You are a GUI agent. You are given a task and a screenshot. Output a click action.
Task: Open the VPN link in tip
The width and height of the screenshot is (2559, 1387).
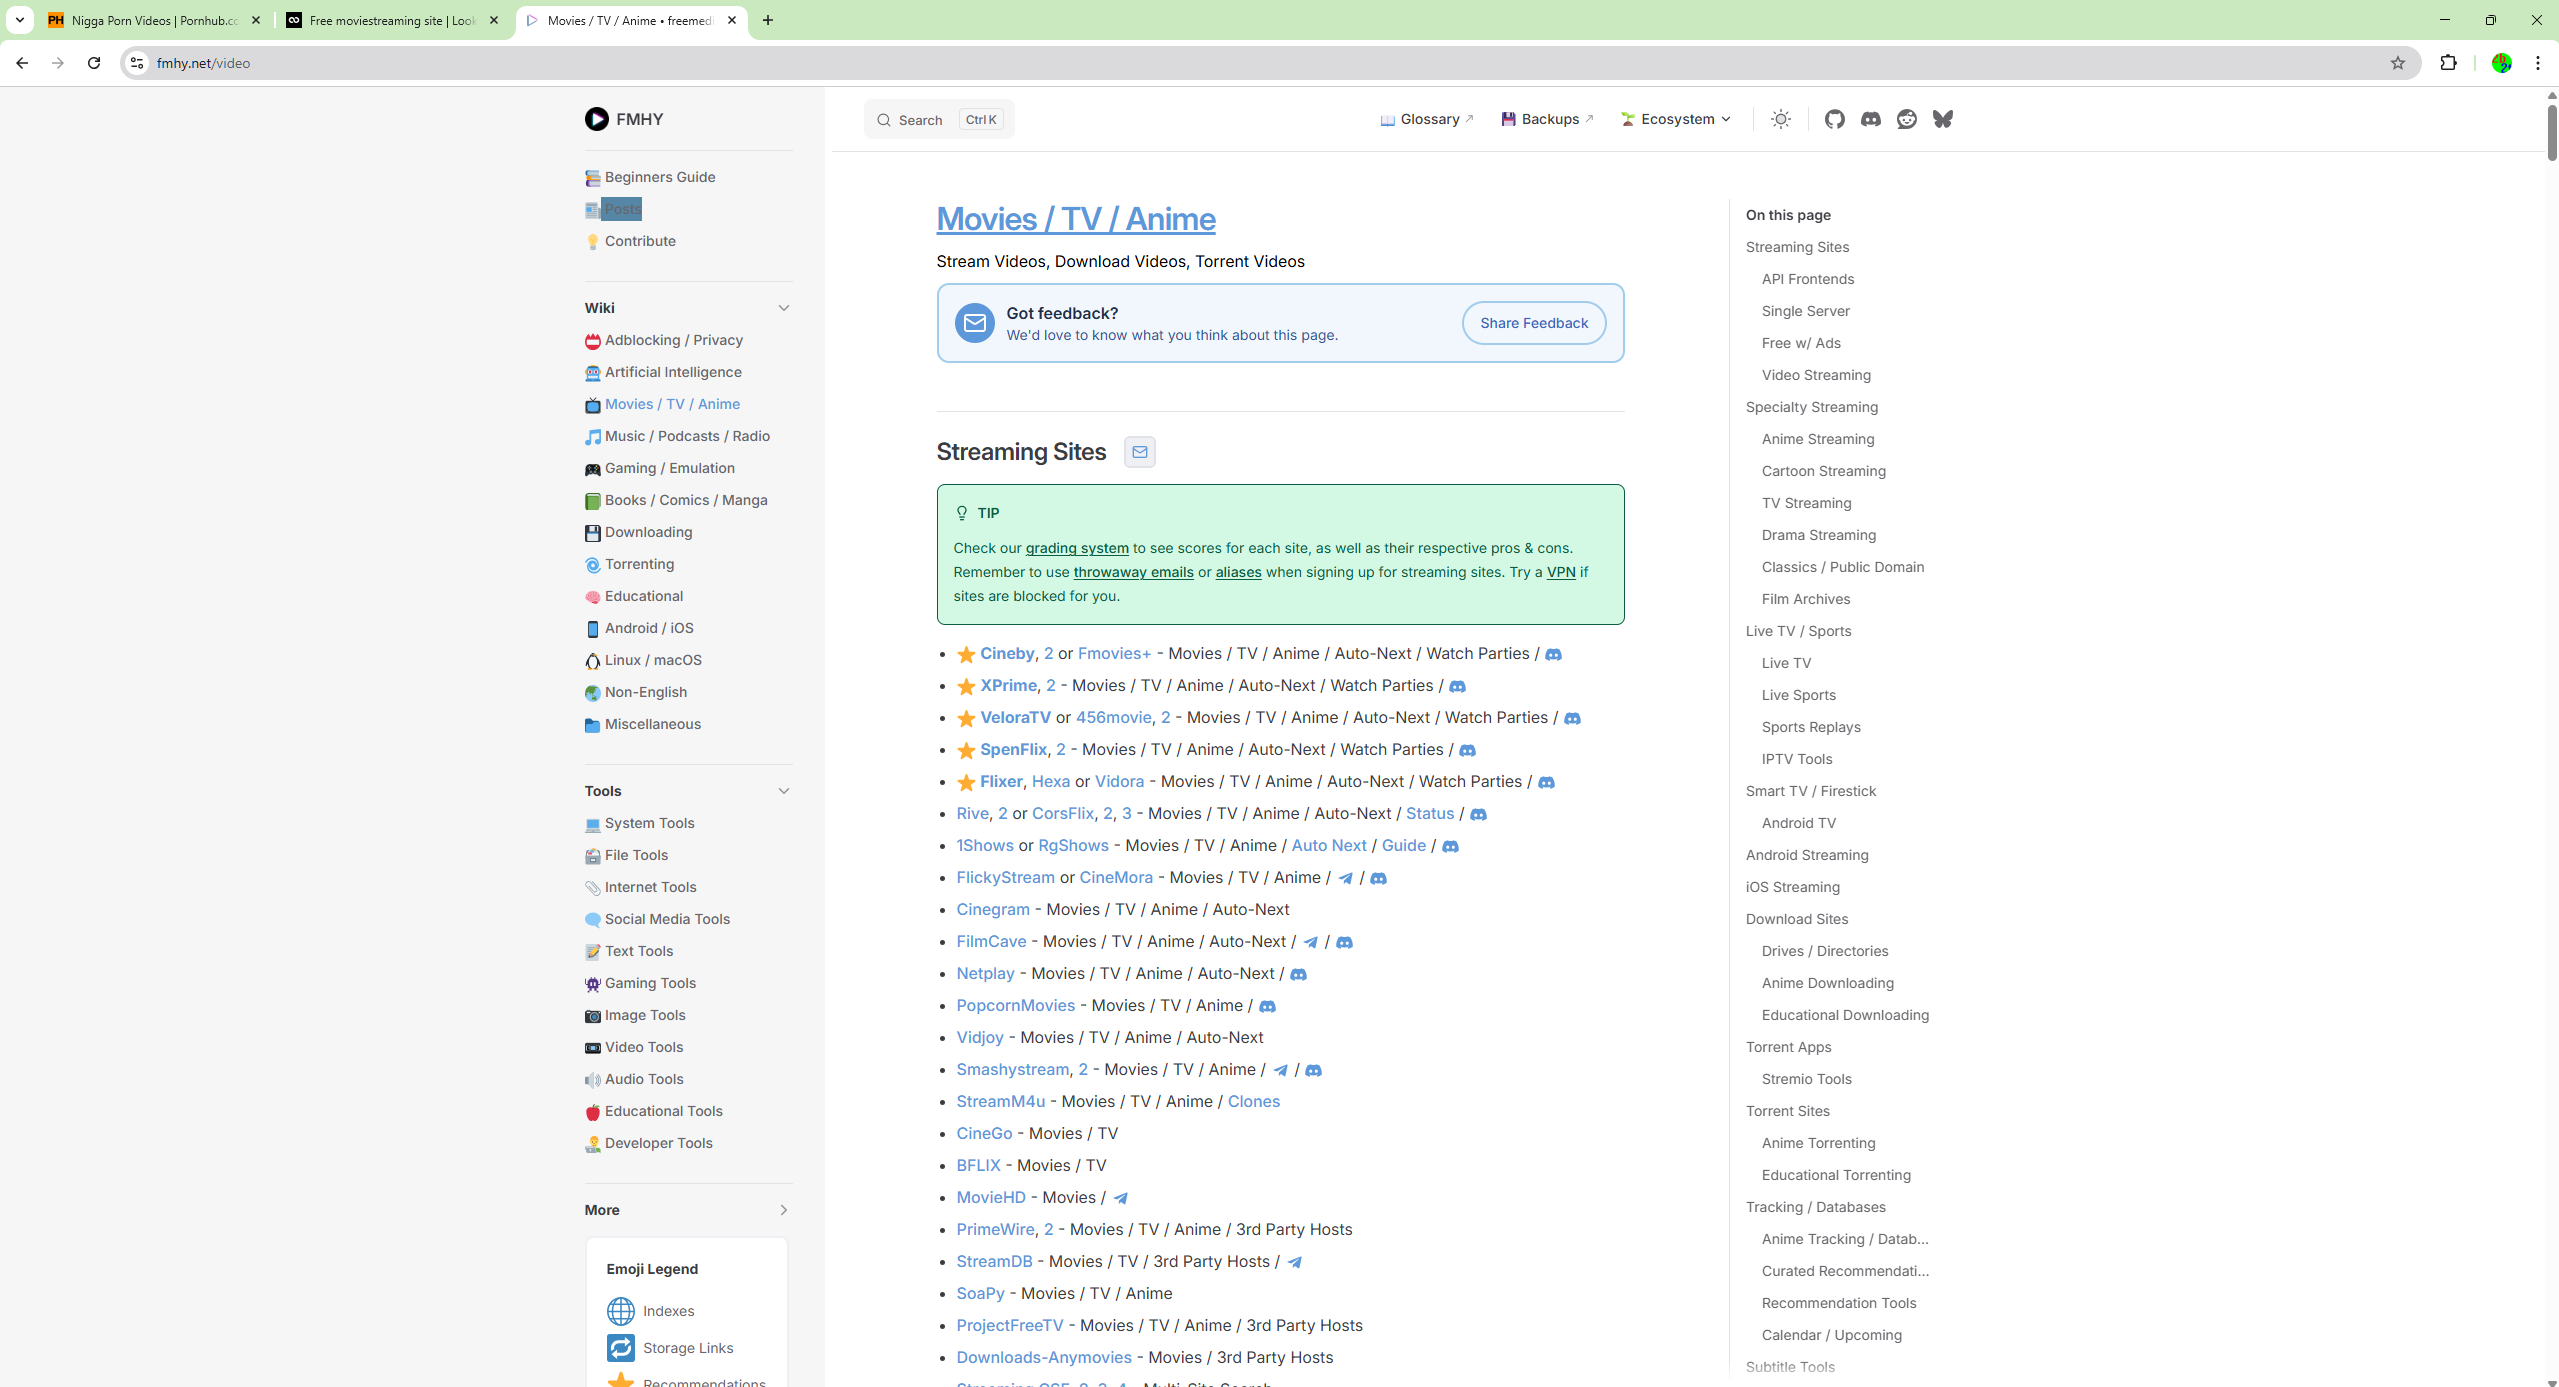tap(1561, 572)
